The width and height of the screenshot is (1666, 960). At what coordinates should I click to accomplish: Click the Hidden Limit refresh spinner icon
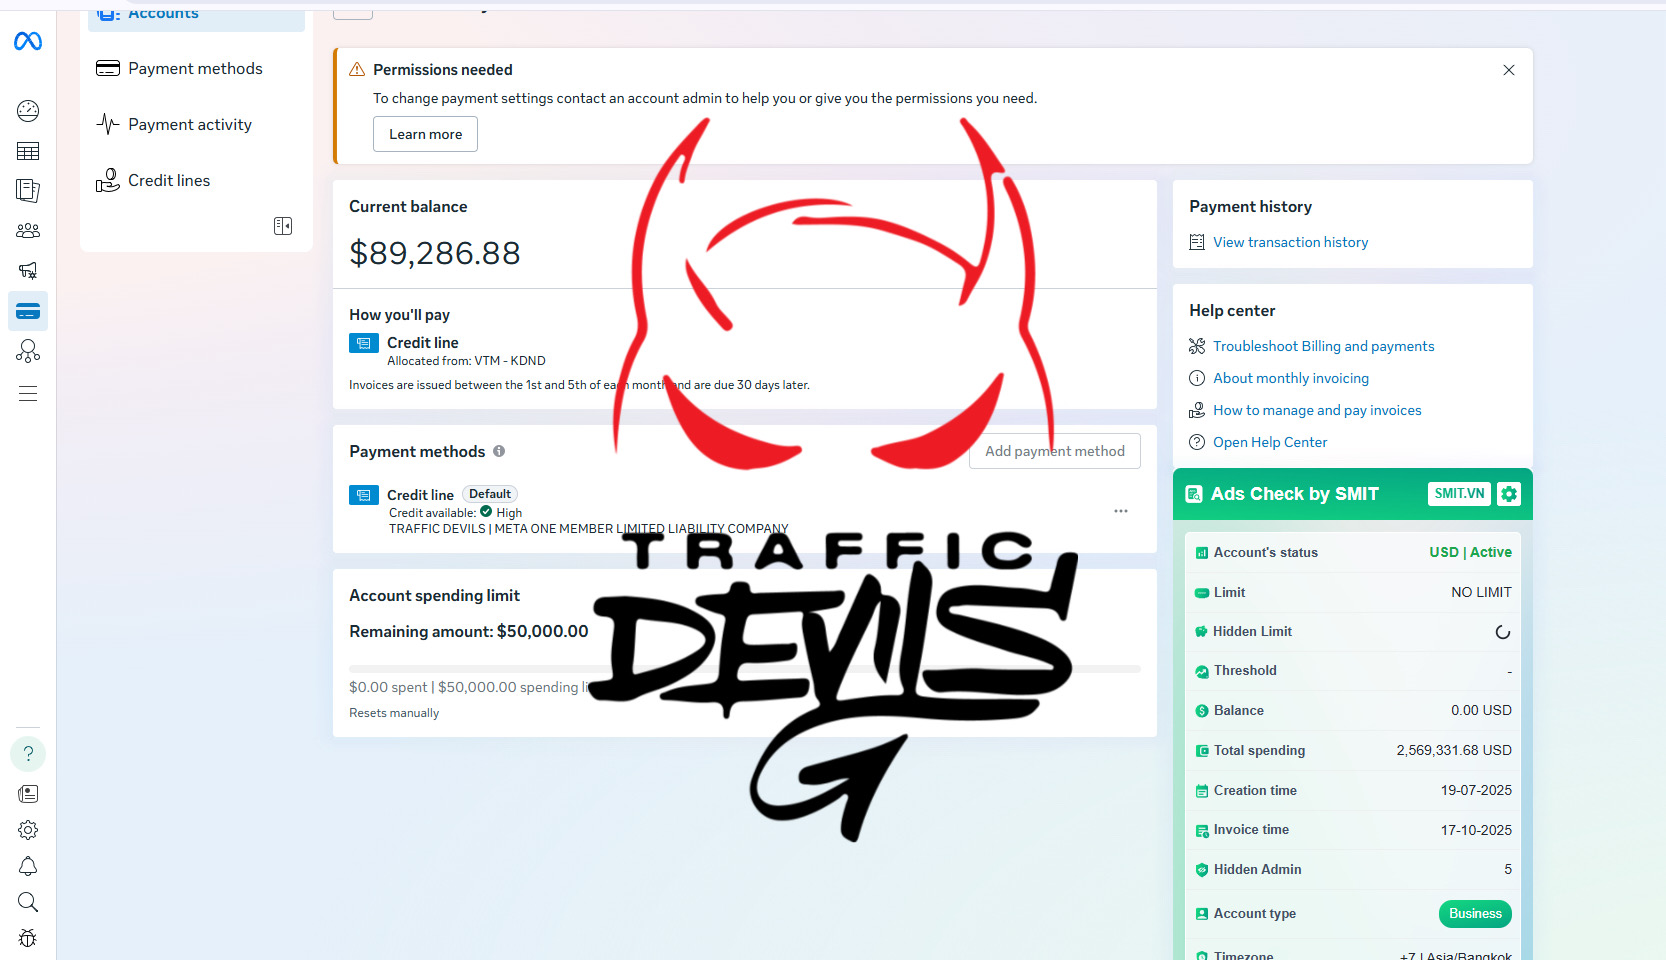1502,632
